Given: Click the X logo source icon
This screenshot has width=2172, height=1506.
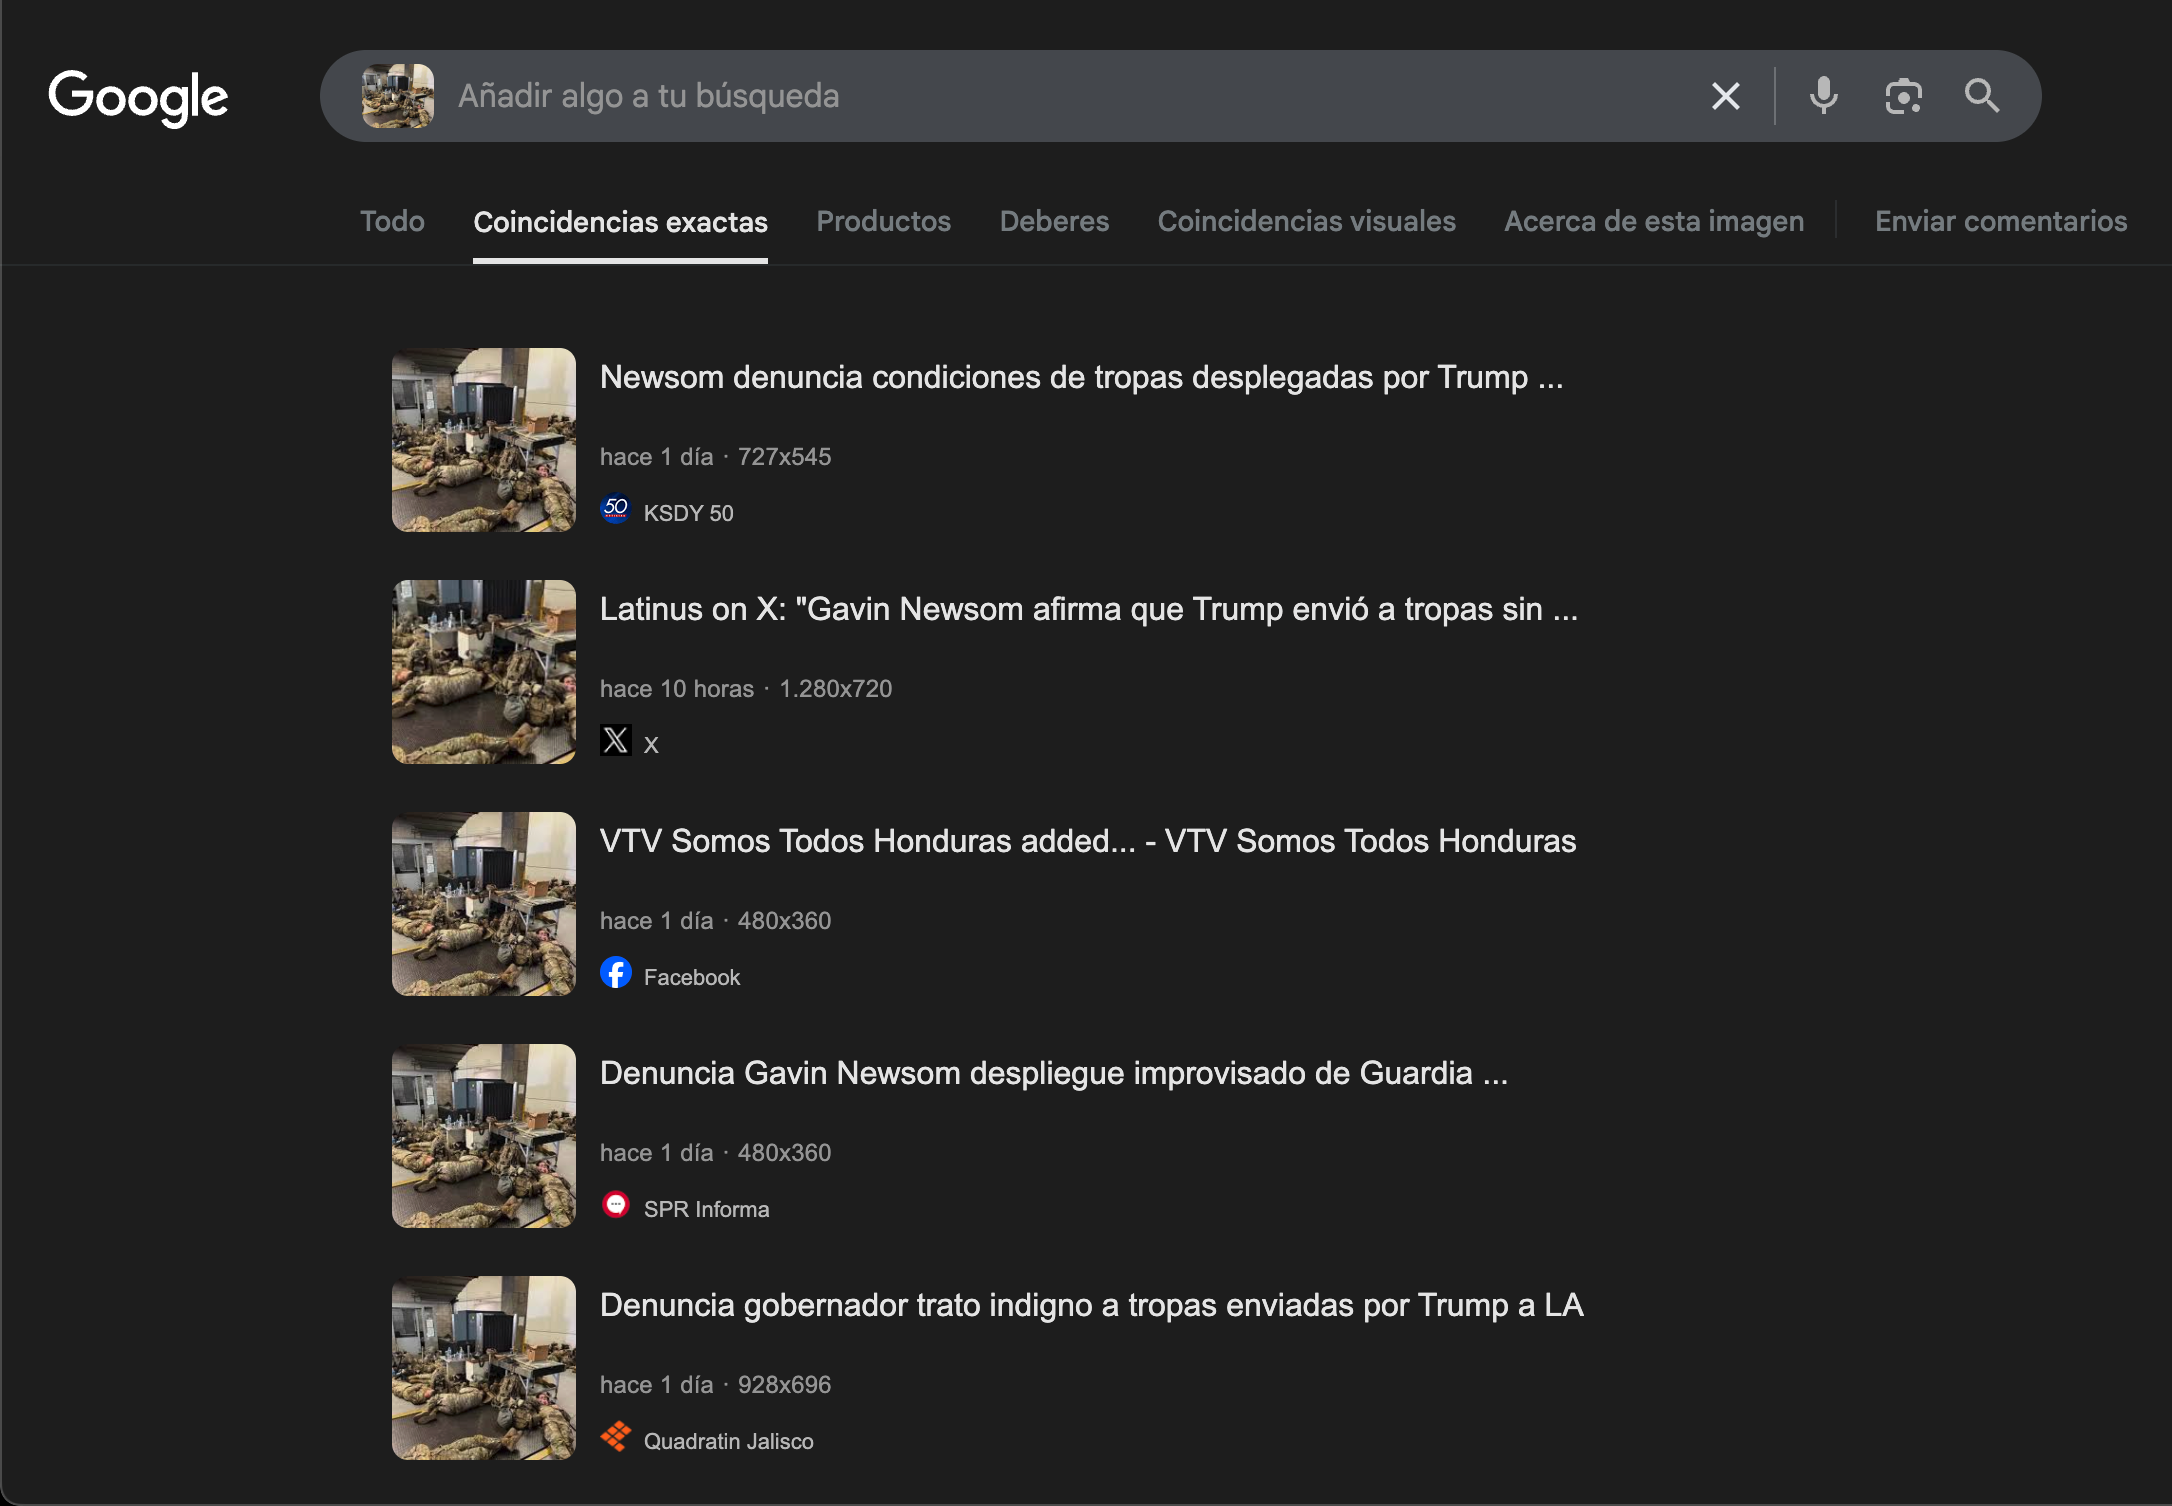Looking at the screenshot, I should (616, 740).
